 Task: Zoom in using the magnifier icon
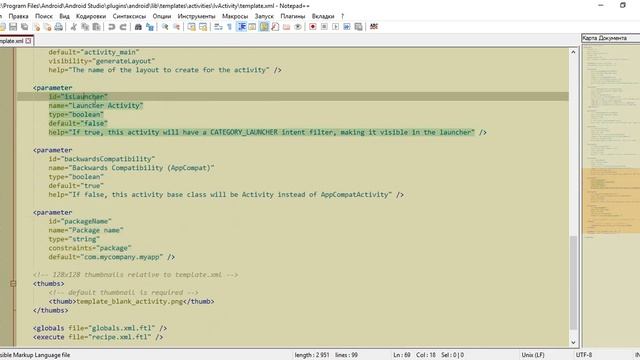(x=165, y=27)
